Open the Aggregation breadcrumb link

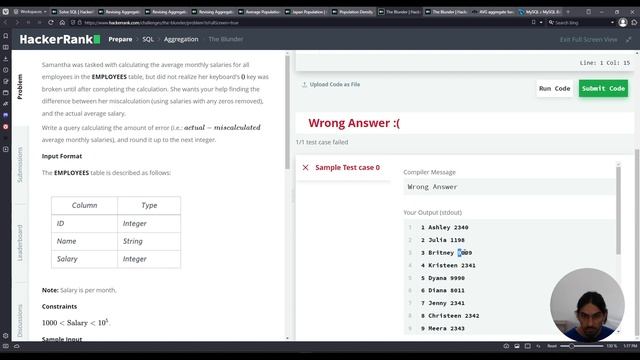pos(181,39)
